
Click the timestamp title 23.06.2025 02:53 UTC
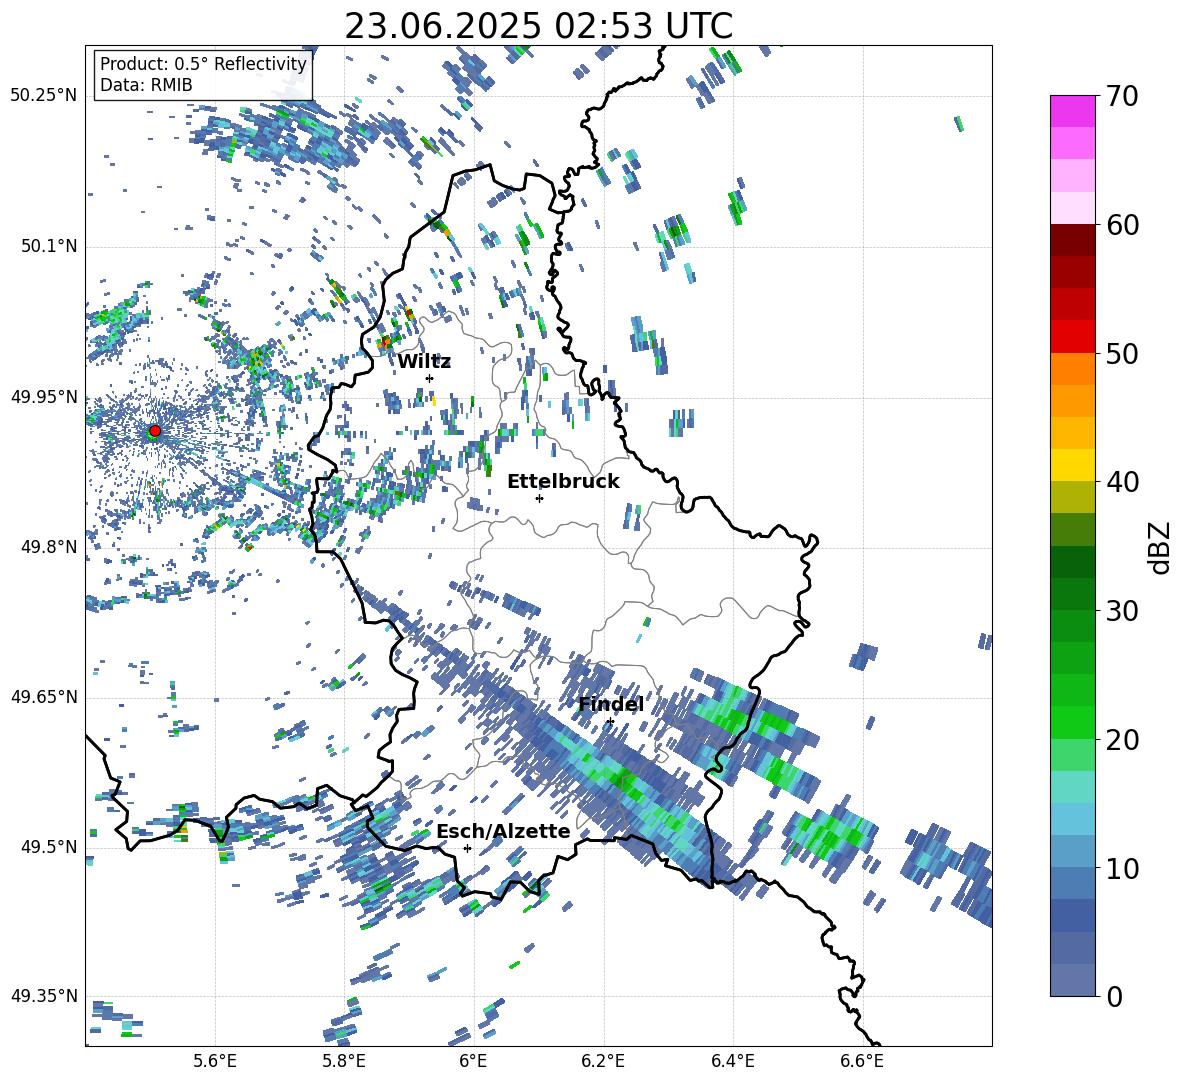[538, 26]
